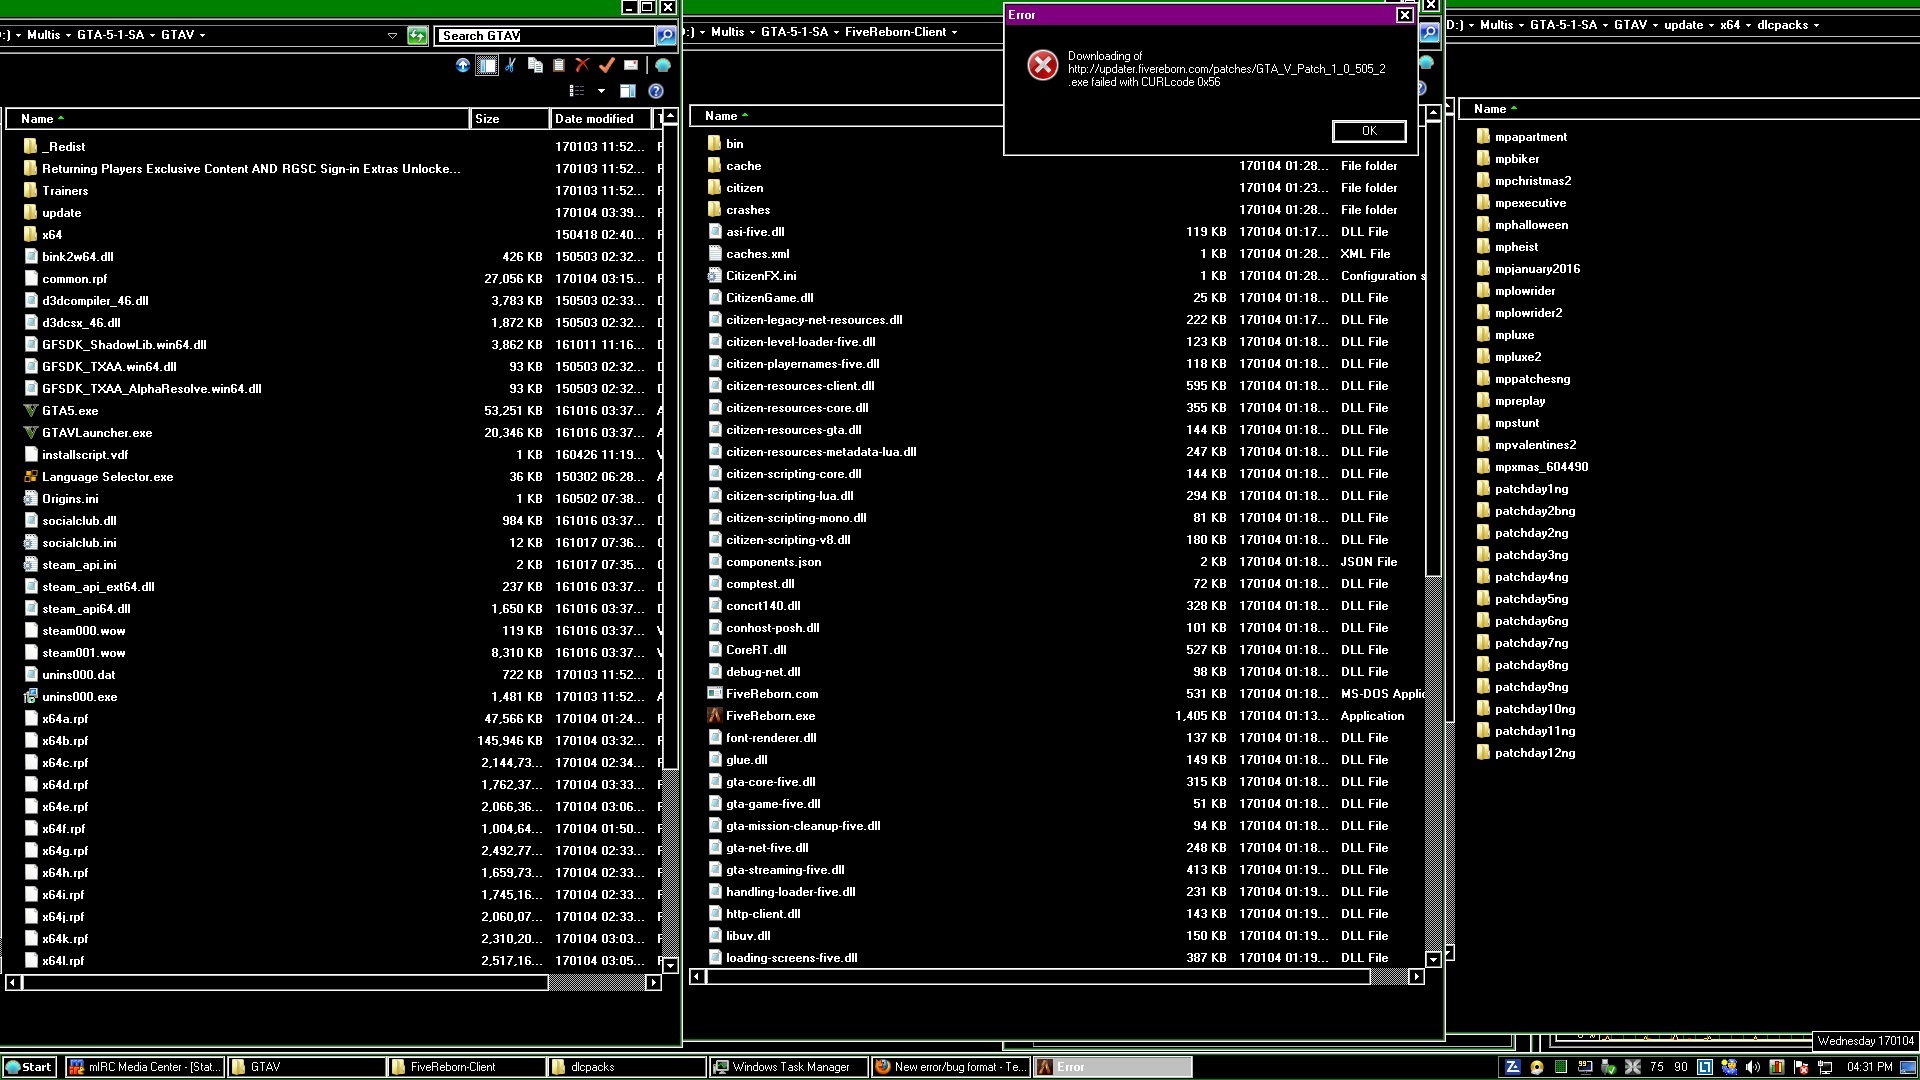Click the red X Delete icon
Screen dimensions: 1920x1080
(x=583, y=65)
